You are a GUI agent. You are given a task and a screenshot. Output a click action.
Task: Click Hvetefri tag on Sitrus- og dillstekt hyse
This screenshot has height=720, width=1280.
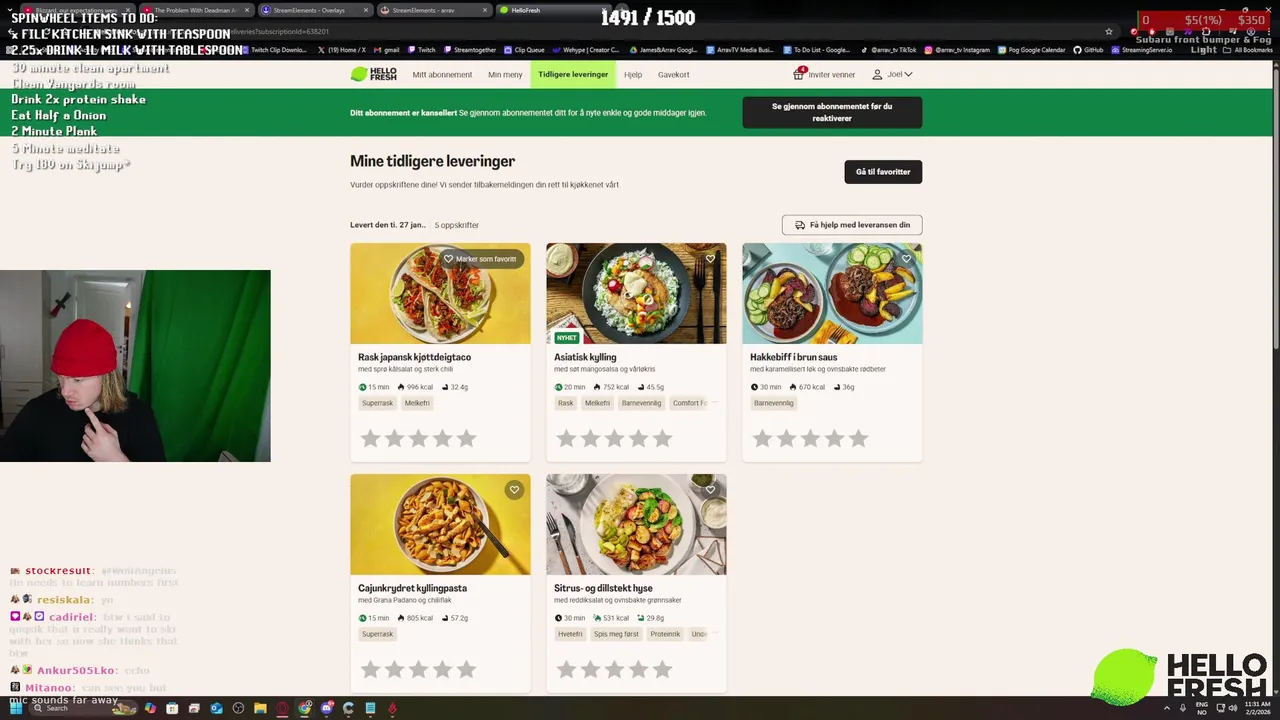tap(570, 634)
